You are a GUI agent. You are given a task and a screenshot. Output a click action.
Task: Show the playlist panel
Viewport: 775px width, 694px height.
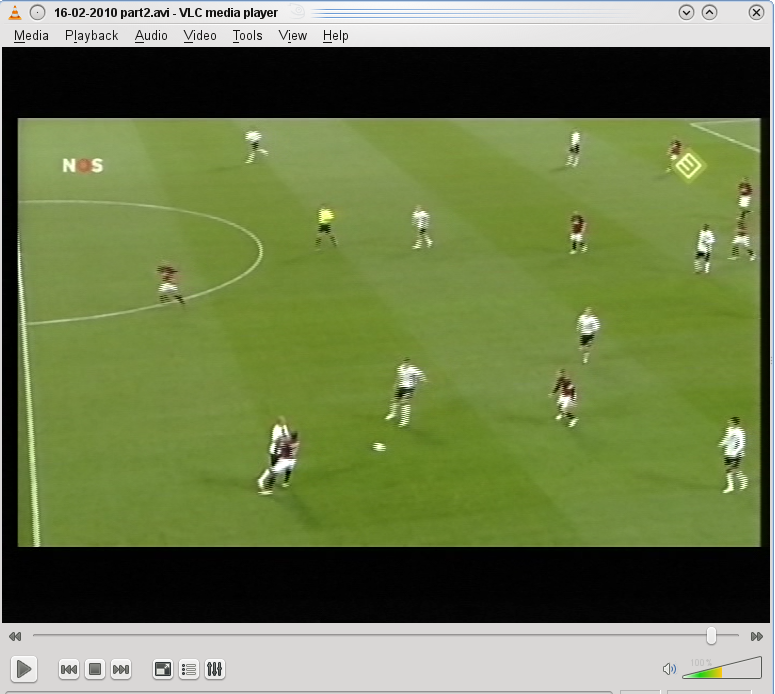(188, 669)
